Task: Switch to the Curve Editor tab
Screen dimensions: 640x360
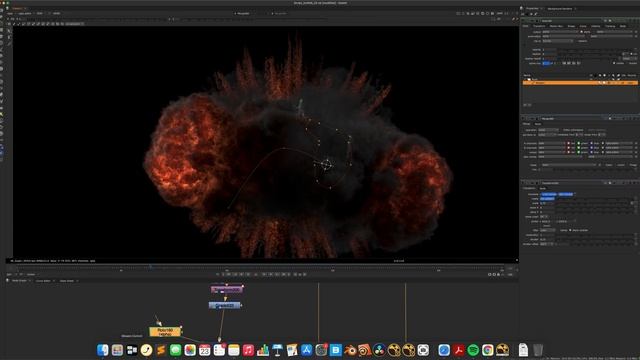Action: [x=43, y=281]
